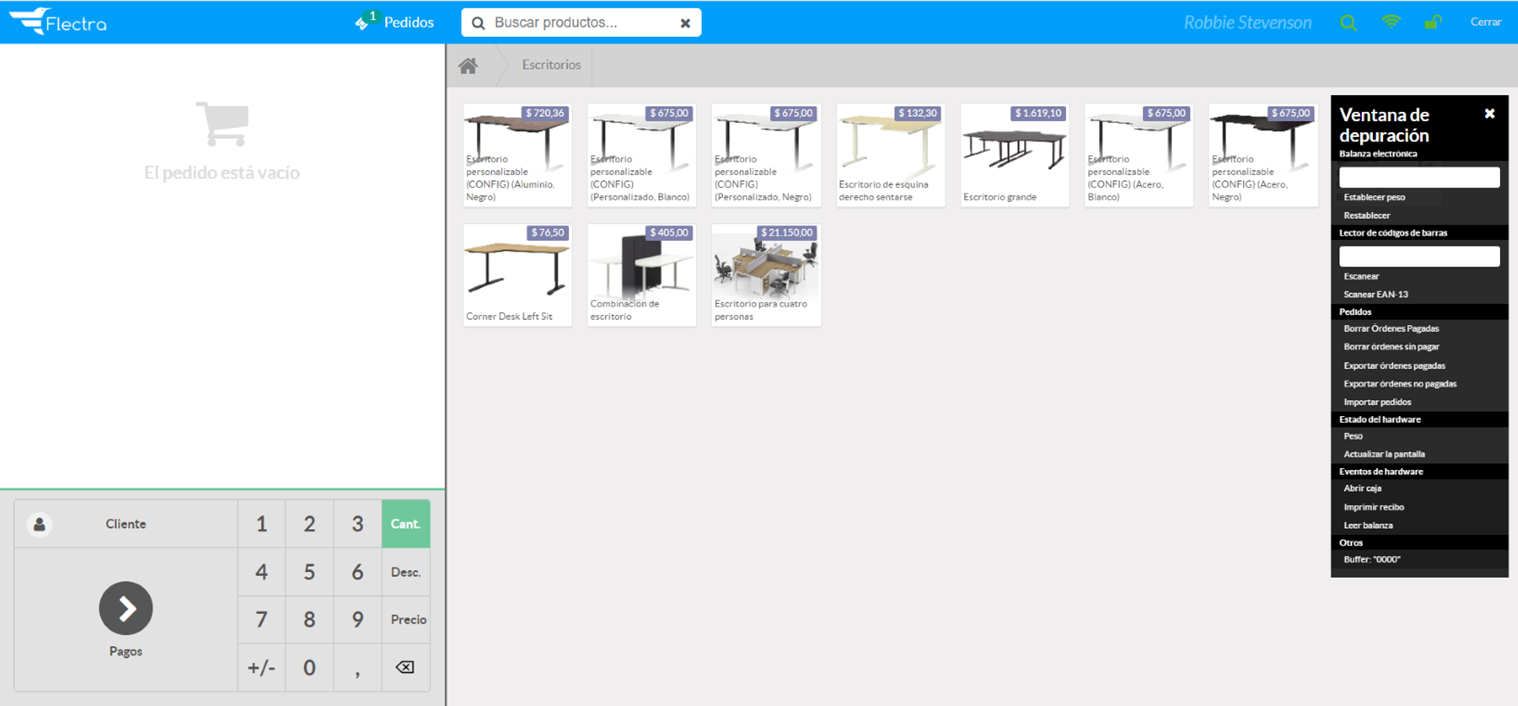This screenshot has width=1518, height=706.
Task: Switch numpad to Precio mode
Action: (x=408, y=620)
